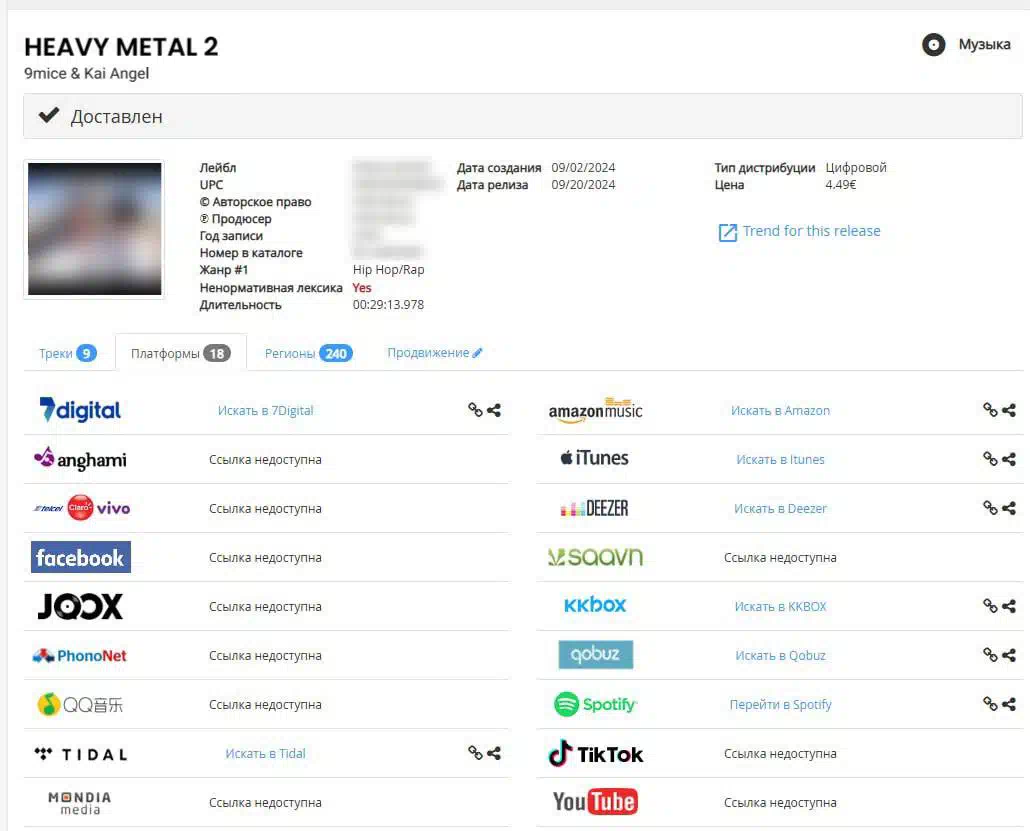Screen dimensions: 1030x831
Task: Share icon in Qobuz row
Action: pyautogui.click(x=1009, y=655)
